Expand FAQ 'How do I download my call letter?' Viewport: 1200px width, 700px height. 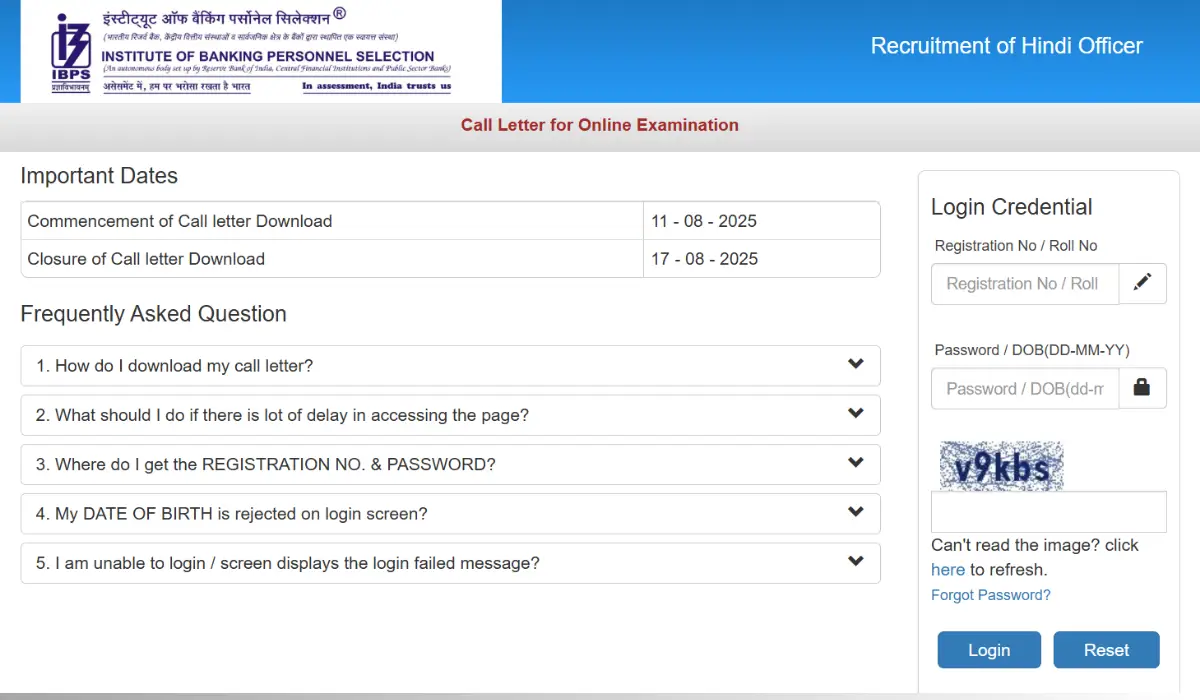coord(450,366)
